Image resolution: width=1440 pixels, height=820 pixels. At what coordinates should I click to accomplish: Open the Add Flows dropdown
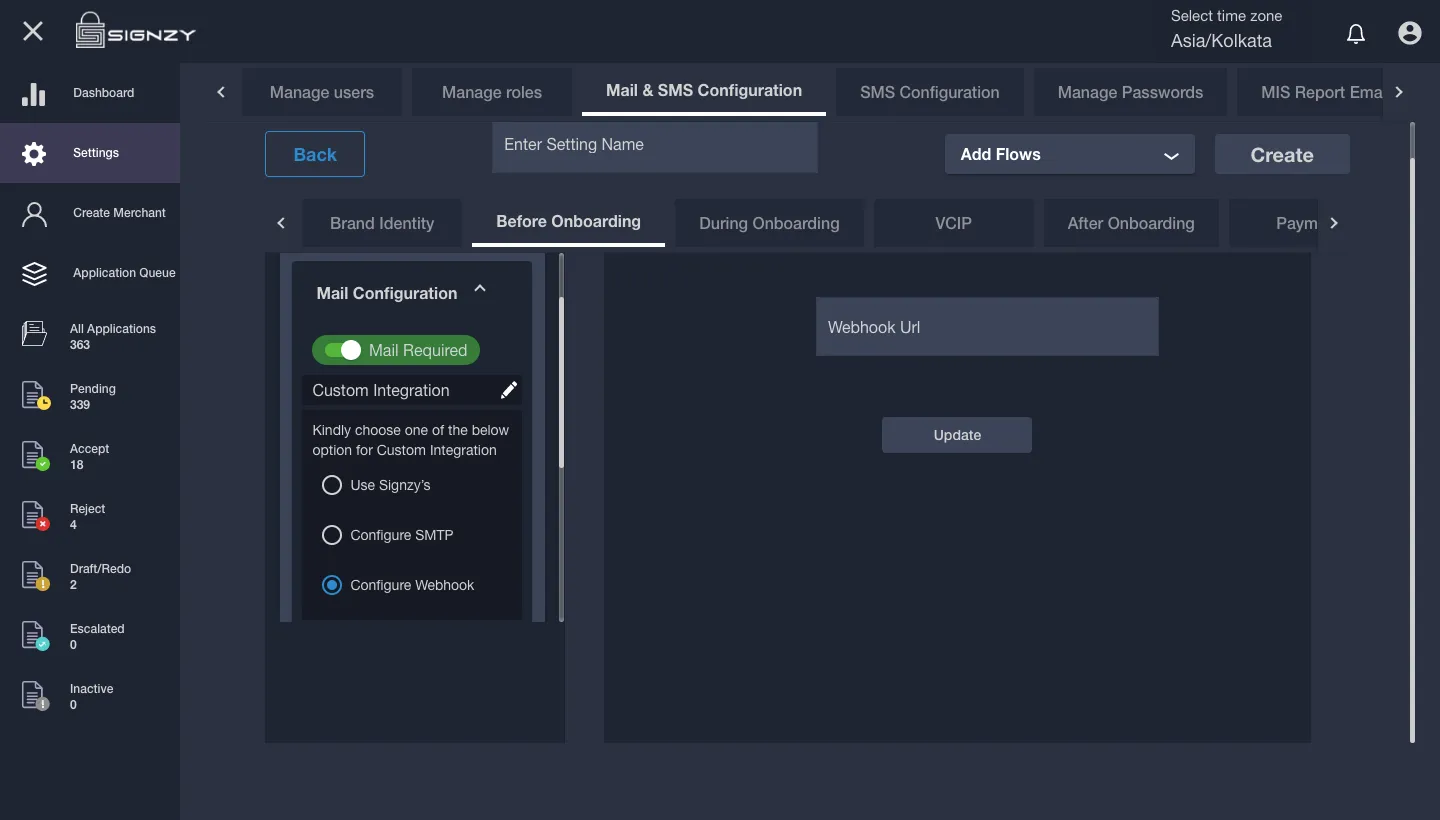point(1070,154)
